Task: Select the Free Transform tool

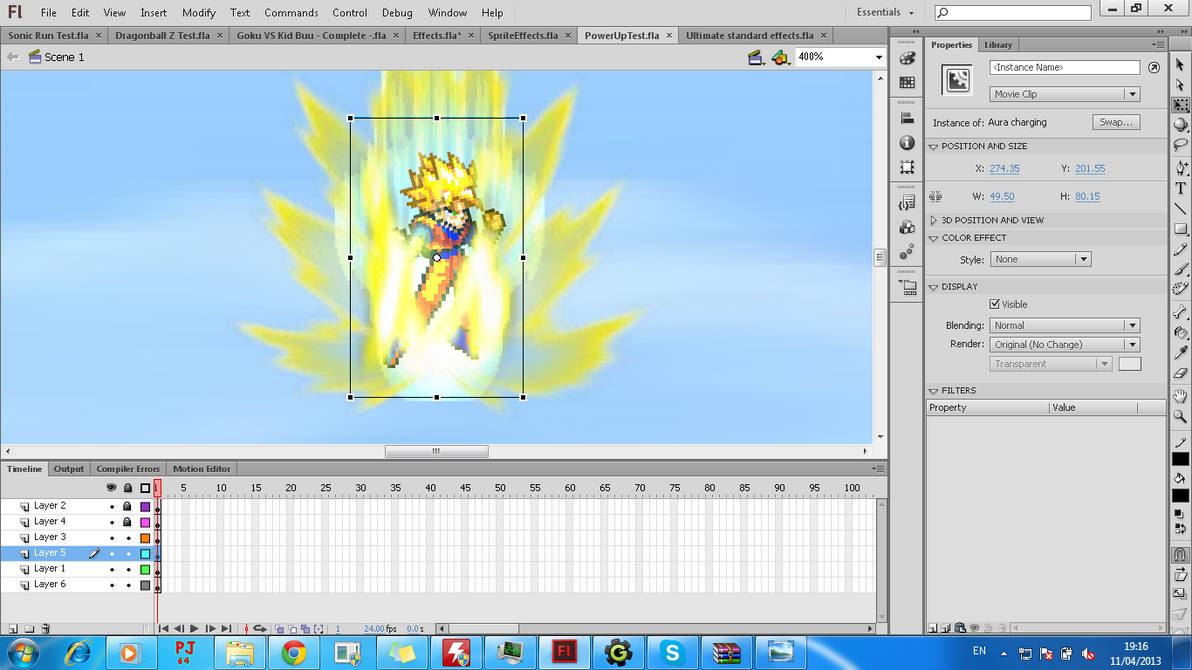Action: tap(1180, 105)
